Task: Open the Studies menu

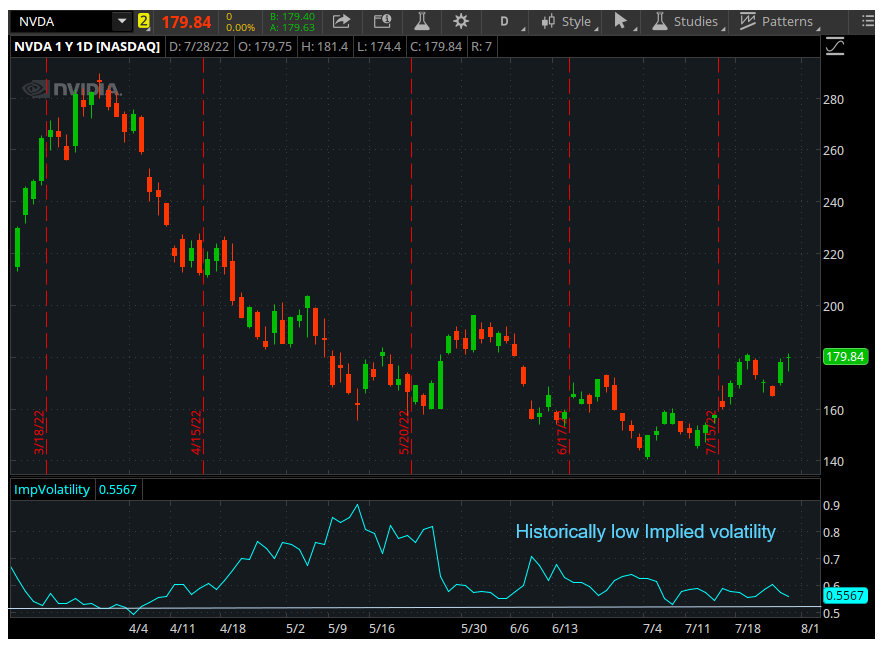Action: tap(686, 22)
